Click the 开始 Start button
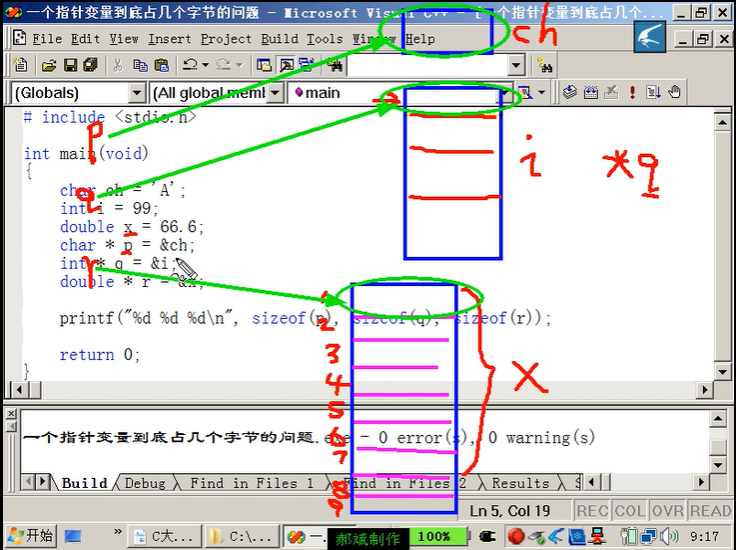Image resolution: width=736 pixels, height=550 pixels. click(31, 536)
